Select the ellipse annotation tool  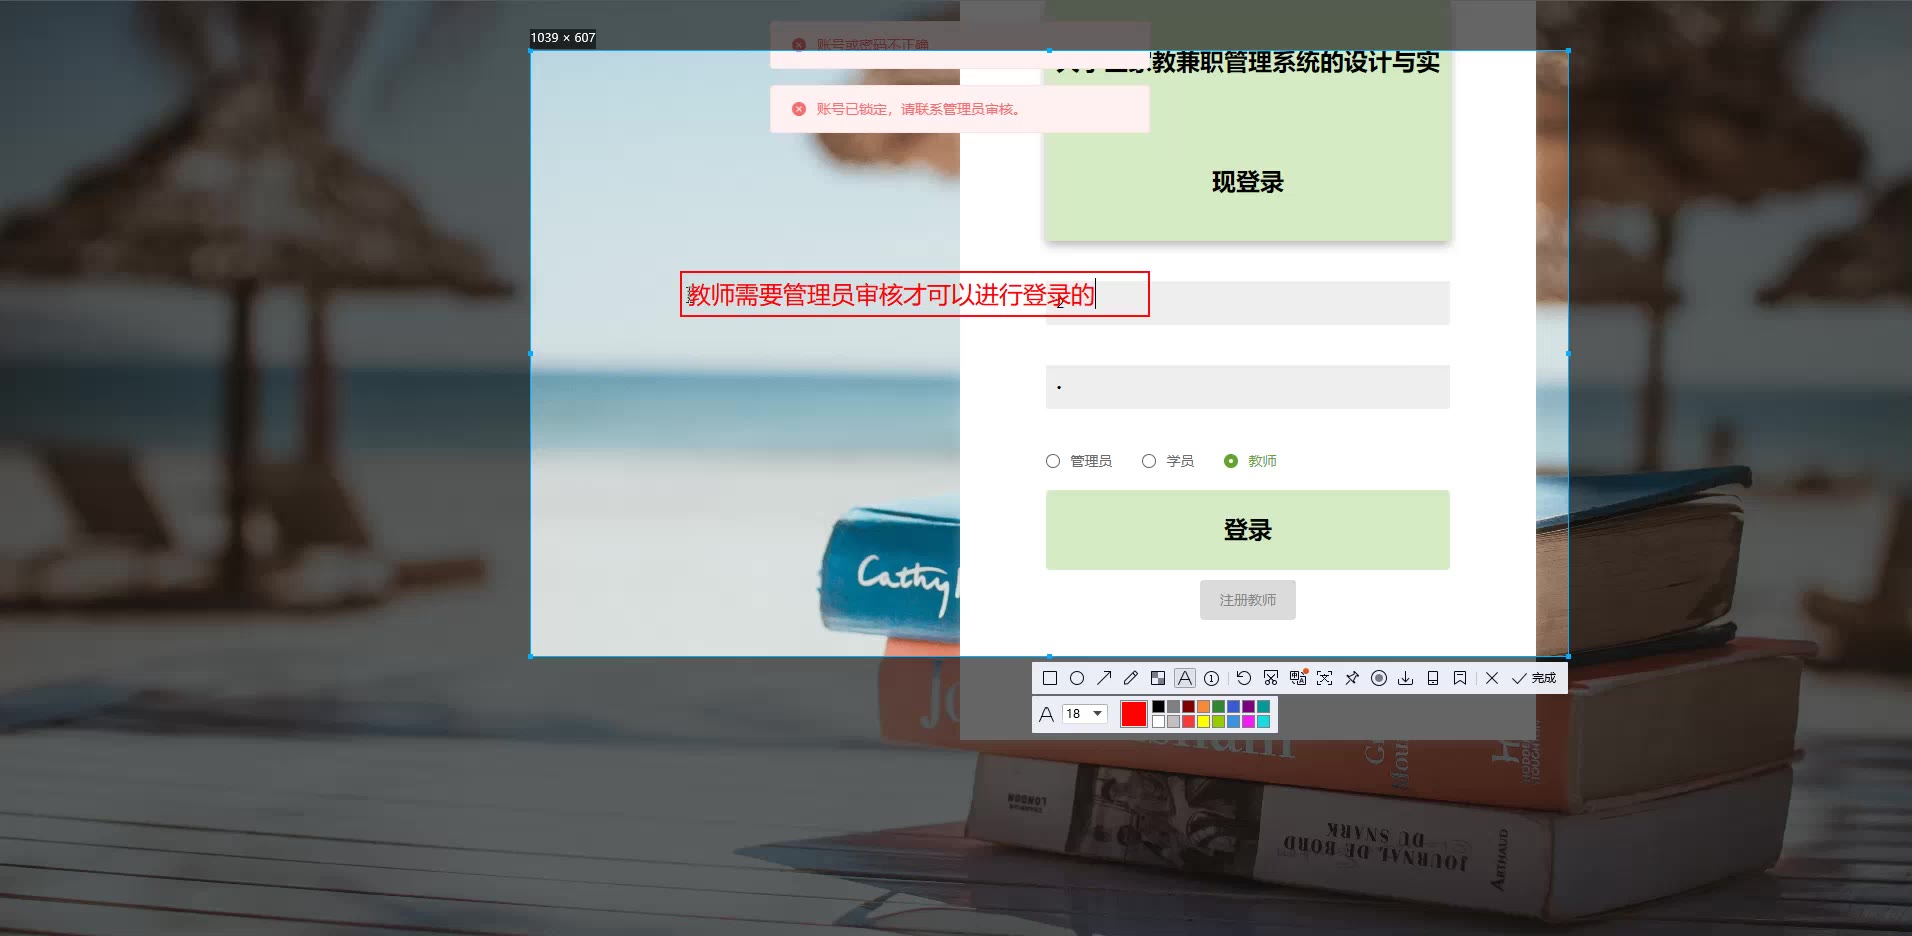[1077, 678]
